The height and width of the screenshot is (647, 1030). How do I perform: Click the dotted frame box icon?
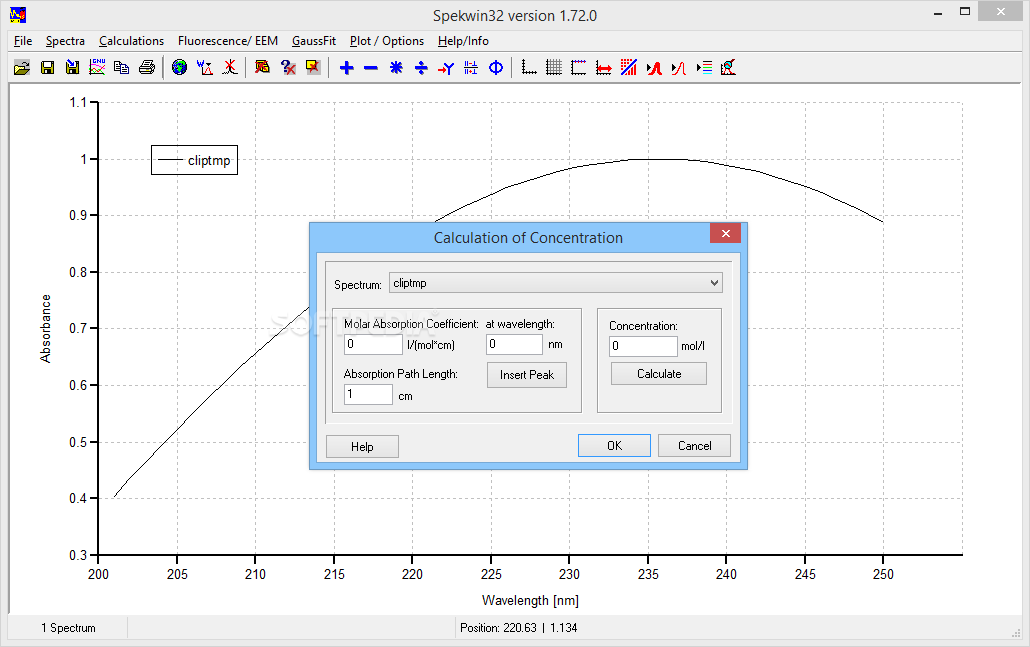click(579, 67)
